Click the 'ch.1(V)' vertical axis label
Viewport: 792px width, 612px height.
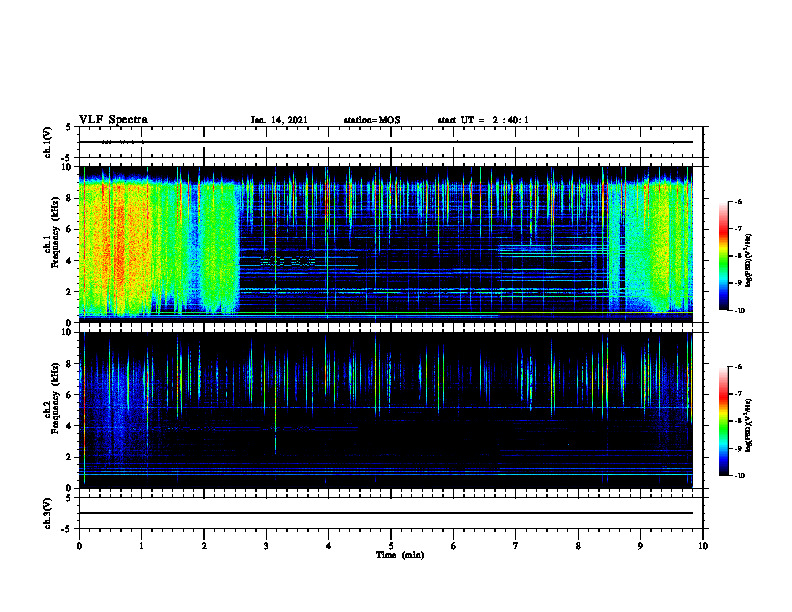[48, 142]
